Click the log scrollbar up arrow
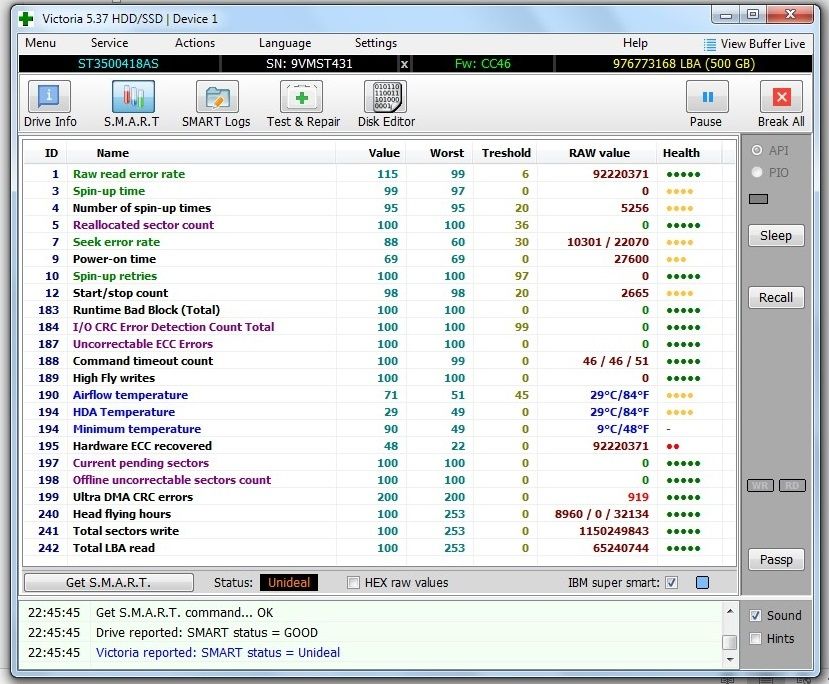This screenshot has width=829, height=684. click(730, 612)
